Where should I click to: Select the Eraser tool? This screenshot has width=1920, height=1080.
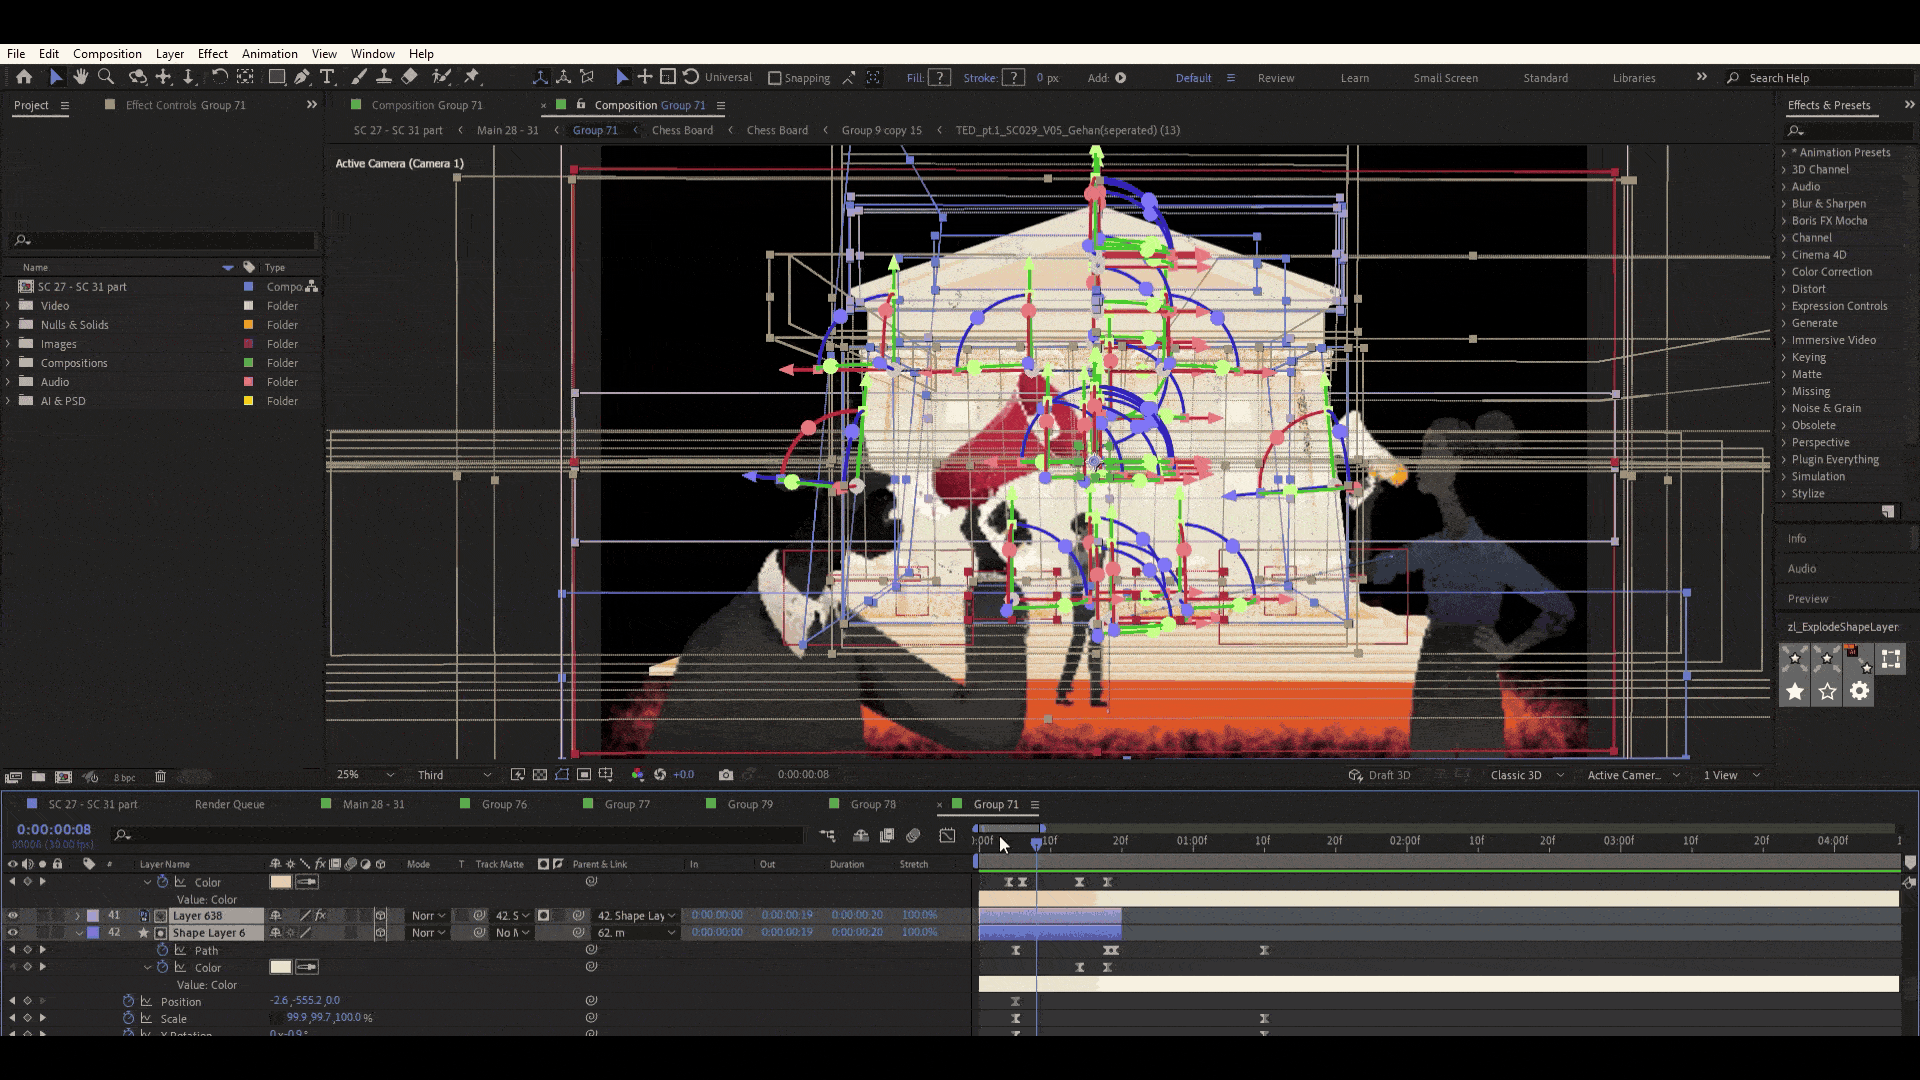pyautogui.click(x=409, y=77)
